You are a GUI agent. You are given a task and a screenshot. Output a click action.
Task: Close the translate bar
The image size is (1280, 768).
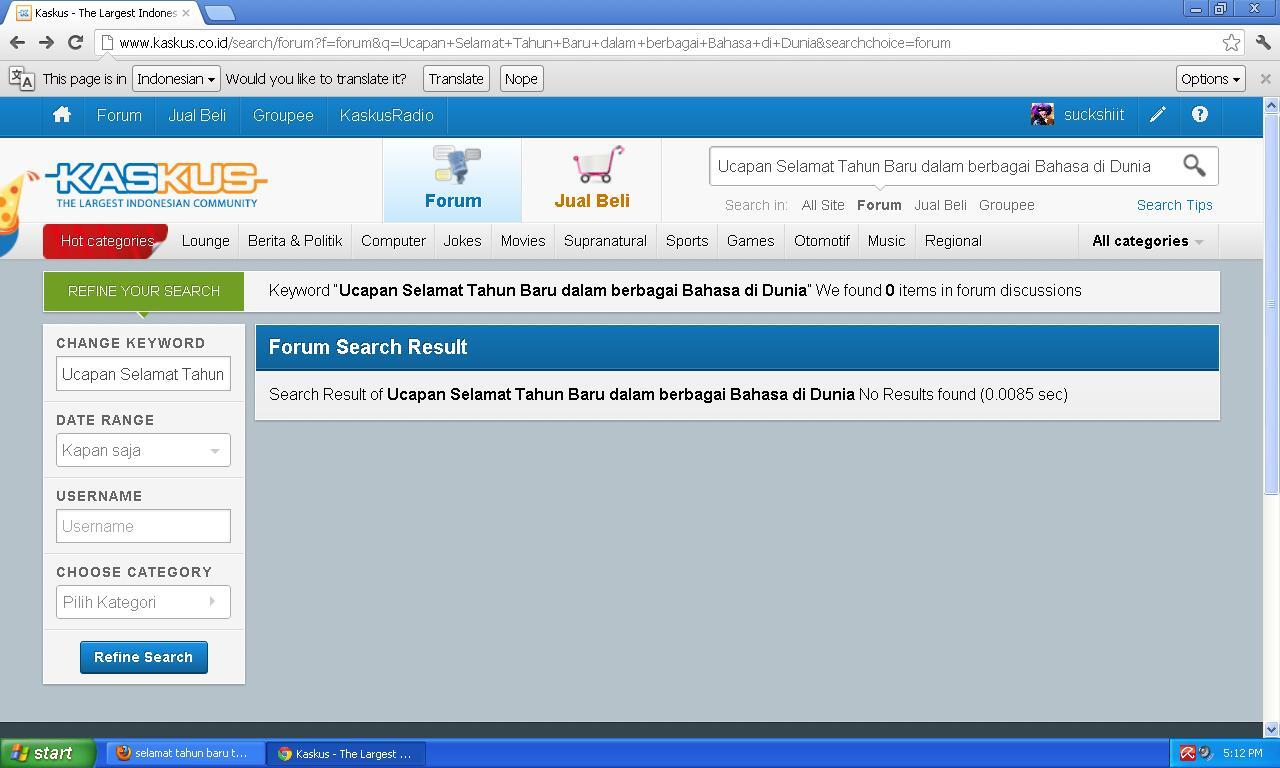click(x=1265, y=79)
